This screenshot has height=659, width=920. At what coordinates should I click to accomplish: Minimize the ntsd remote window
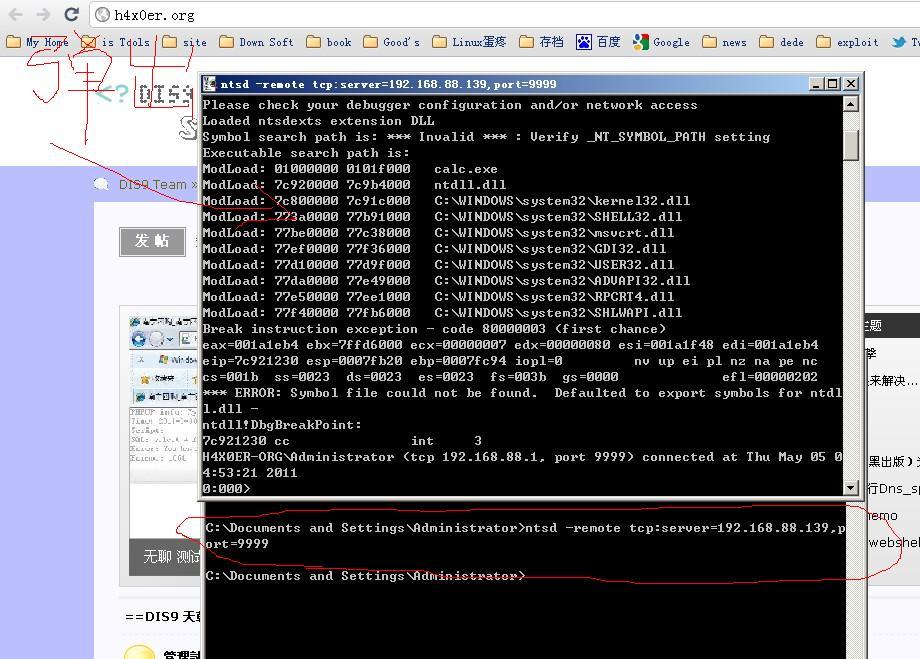(816, 84)
